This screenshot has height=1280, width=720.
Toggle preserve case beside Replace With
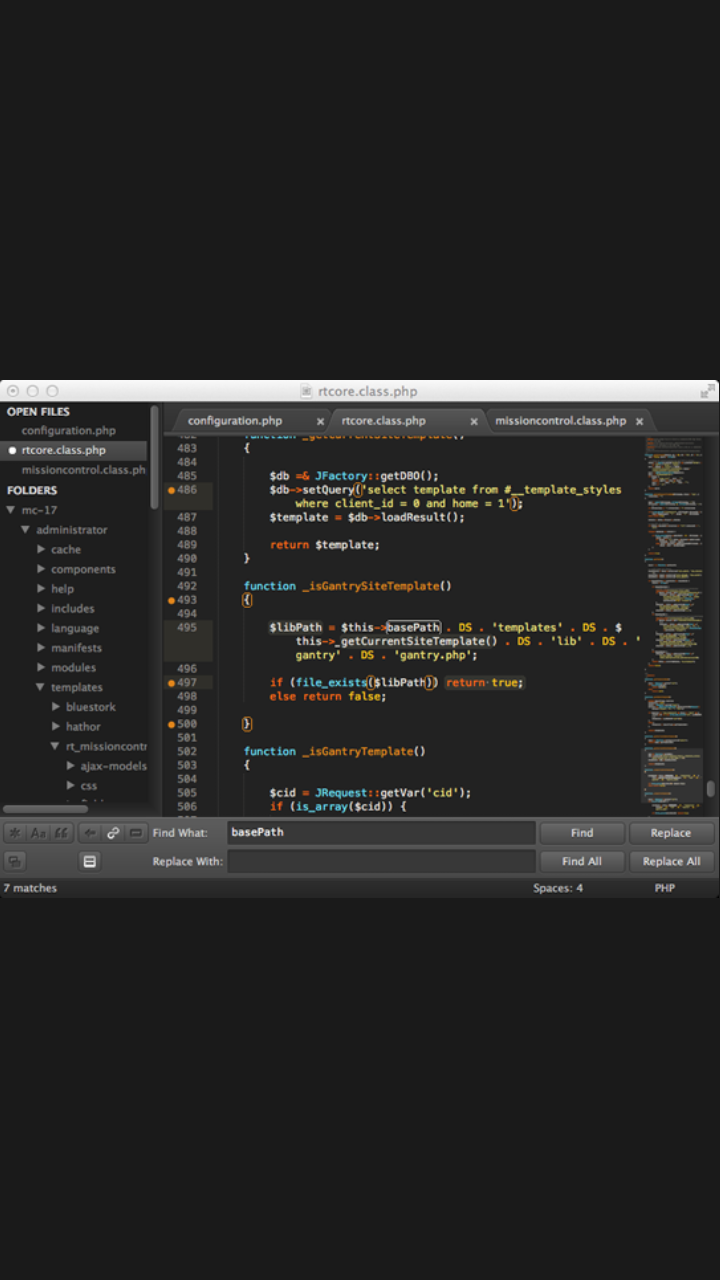click(x=15, y=861)
